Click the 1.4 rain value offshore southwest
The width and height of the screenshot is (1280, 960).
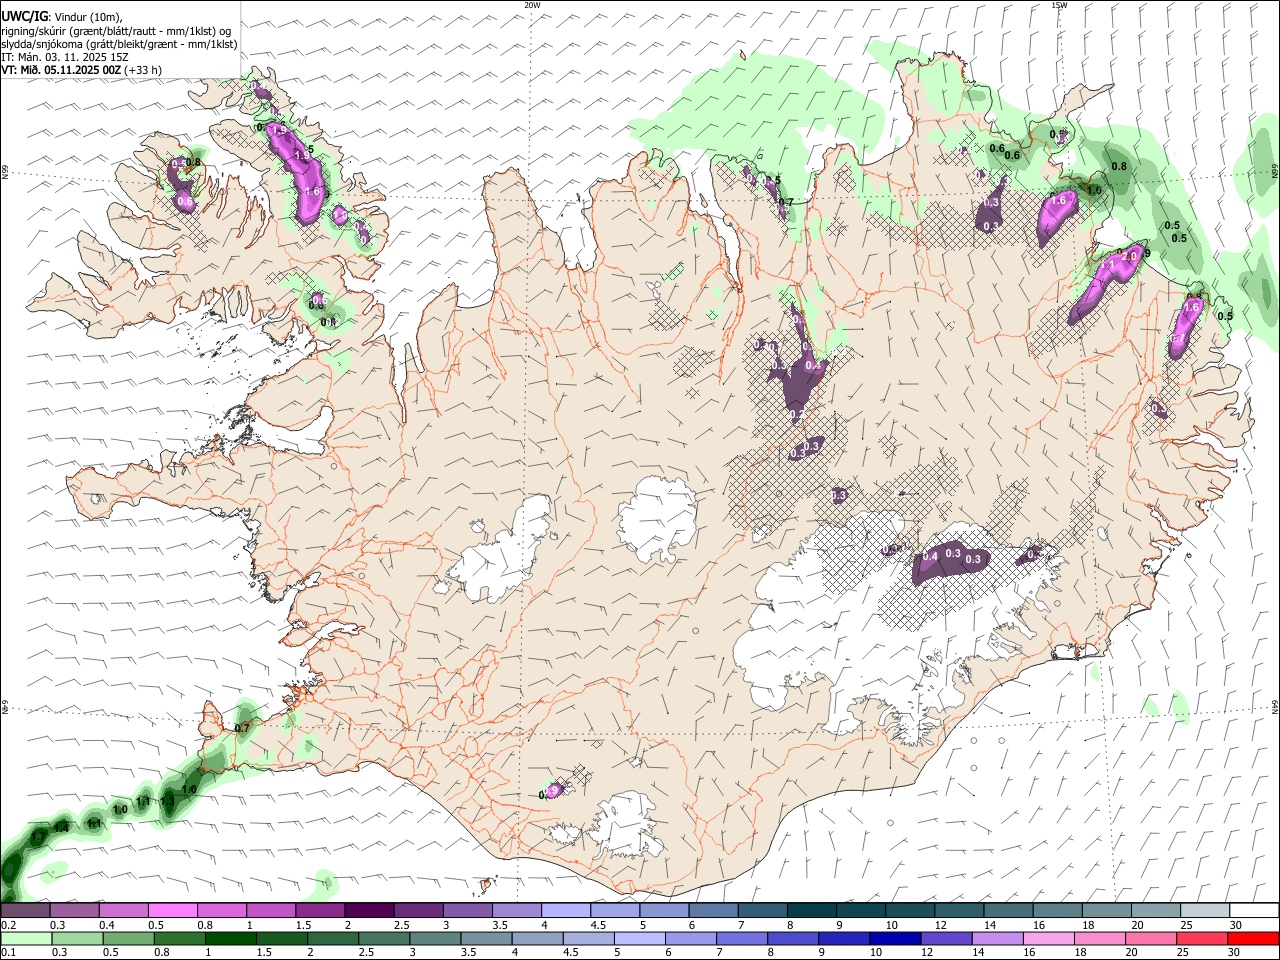[61, 828]
